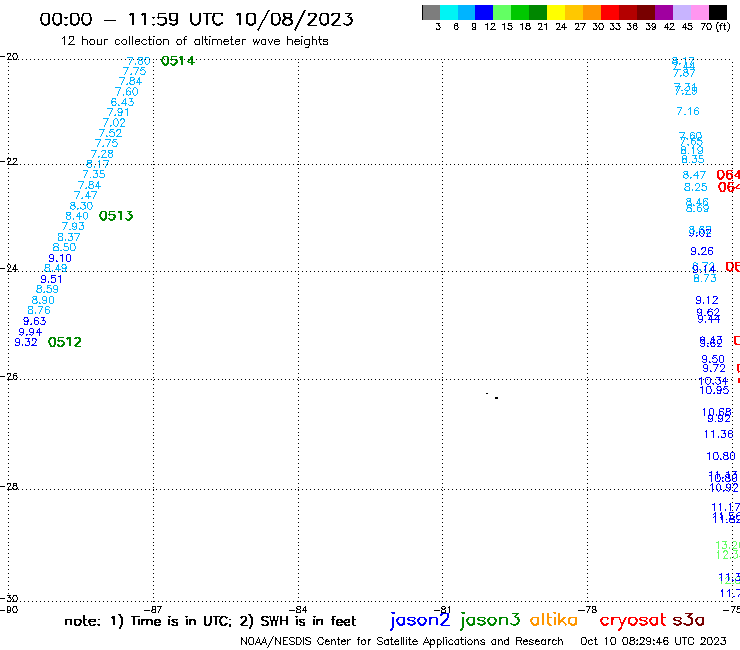
Task: Click the wave height value '8.59'
Action: click(47, 289)
